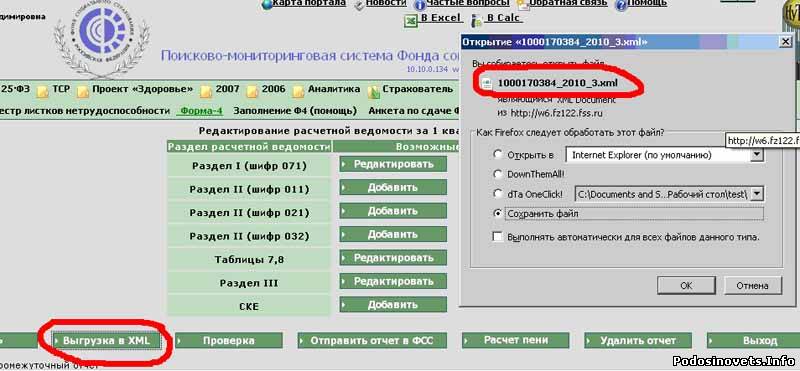Click the Выгрузка в XML button
Screen dimensions: 800x371
point(107,340)
